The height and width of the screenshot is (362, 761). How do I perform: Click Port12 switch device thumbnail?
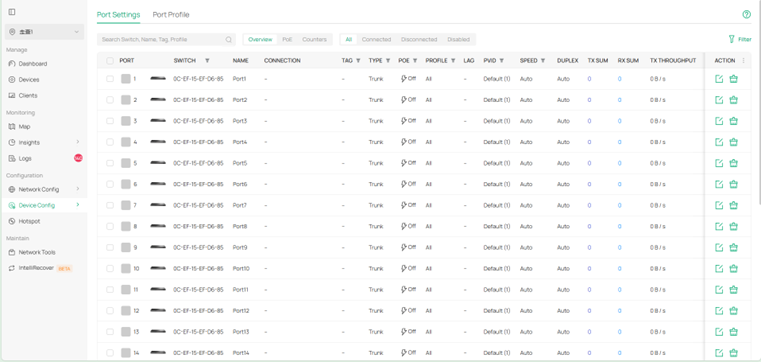point(158,311)
